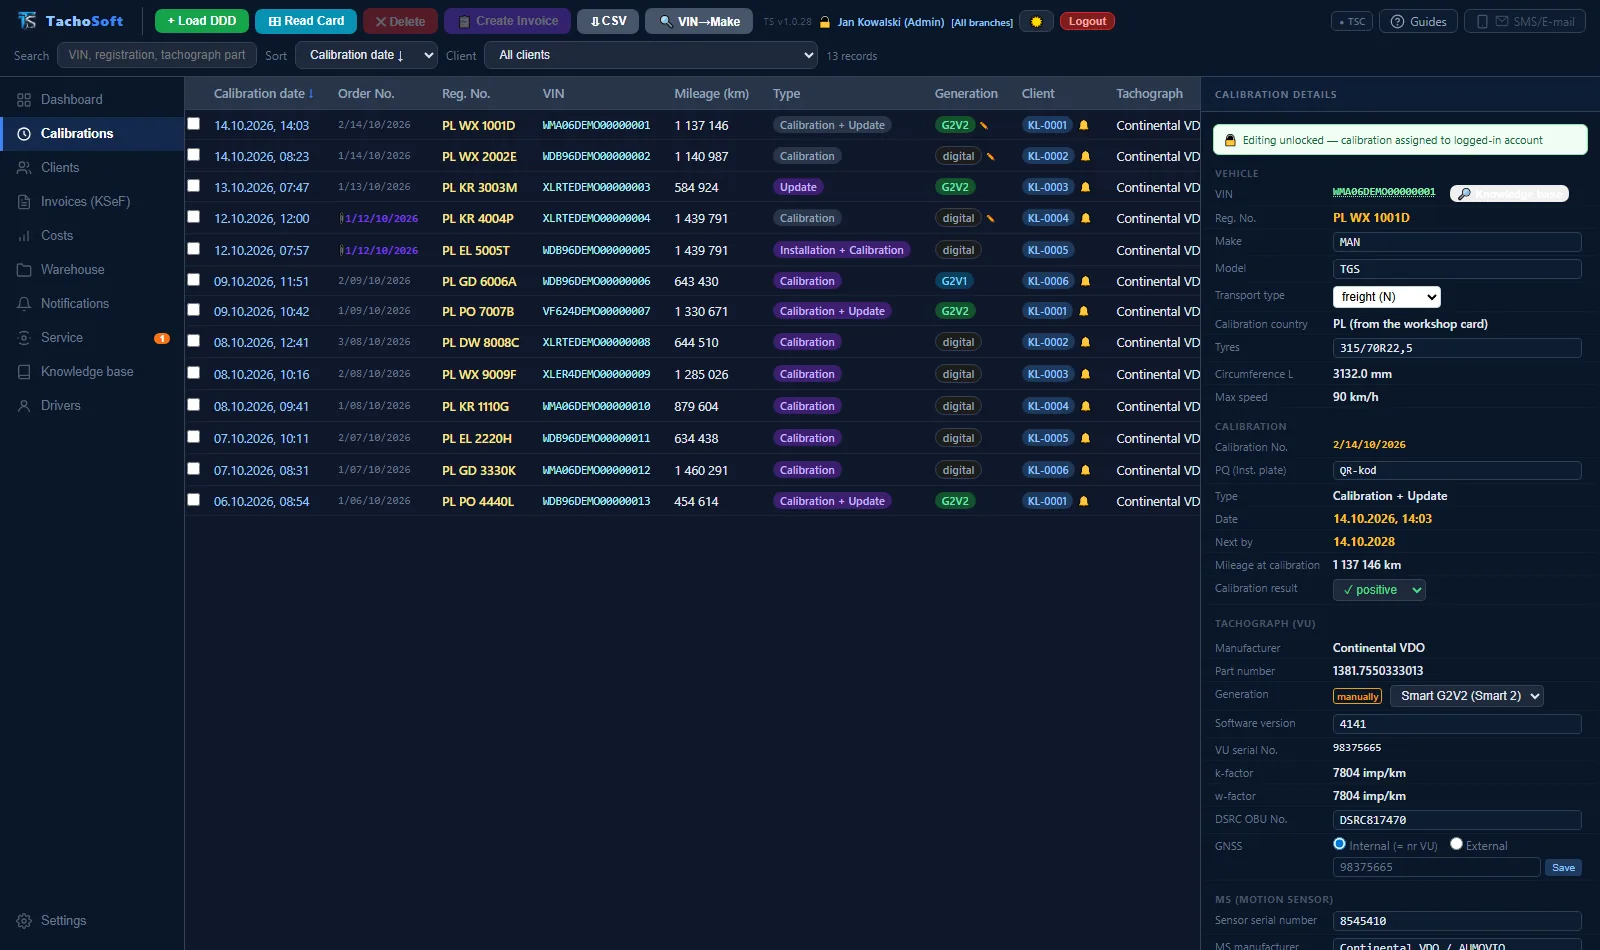Click Save button next to GNSS field
Viewport: 1600px width, 950px height.
pos(1563,867)
